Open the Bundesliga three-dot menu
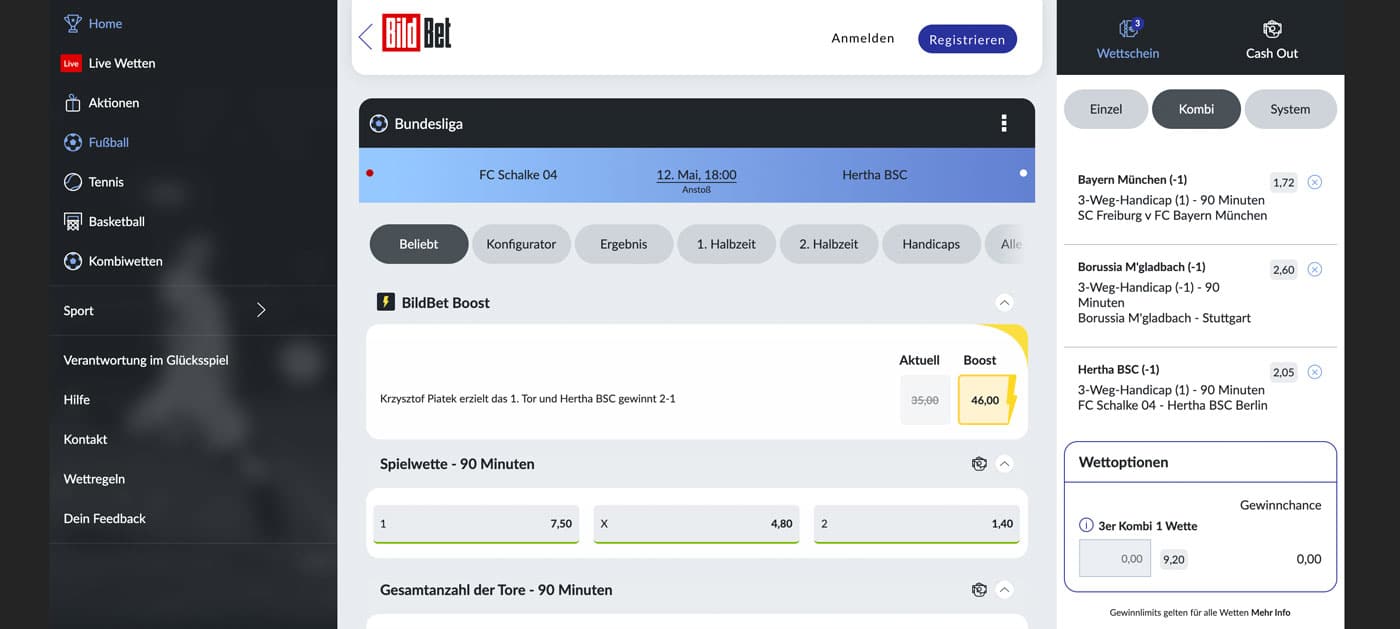 click(1004, 123)
